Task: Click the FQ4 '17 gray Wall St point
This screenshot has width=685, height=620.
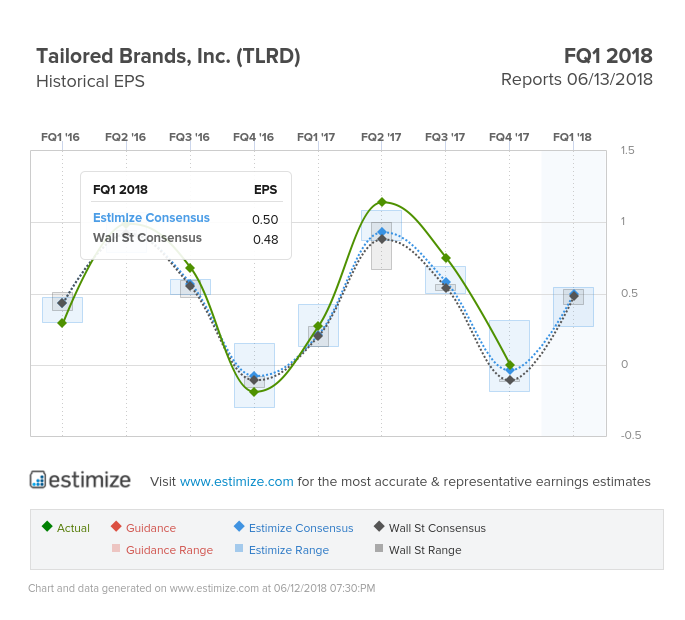Action: (510, 380)
